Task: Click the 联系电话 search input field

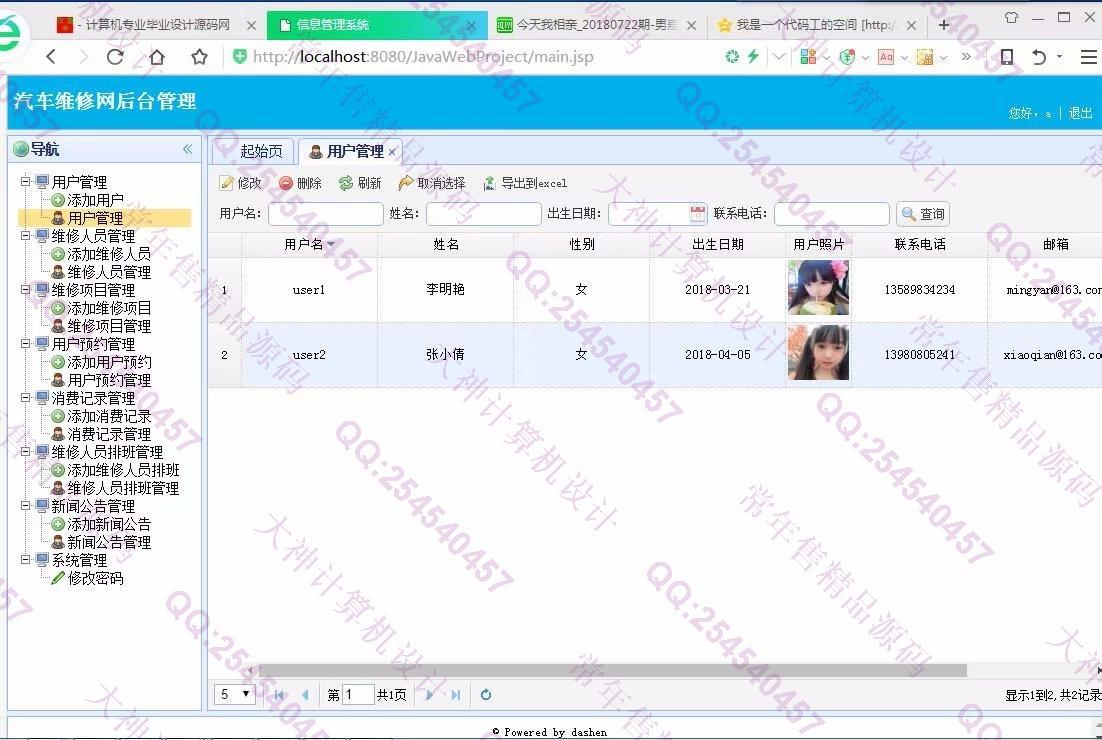Action: point(831,214)
